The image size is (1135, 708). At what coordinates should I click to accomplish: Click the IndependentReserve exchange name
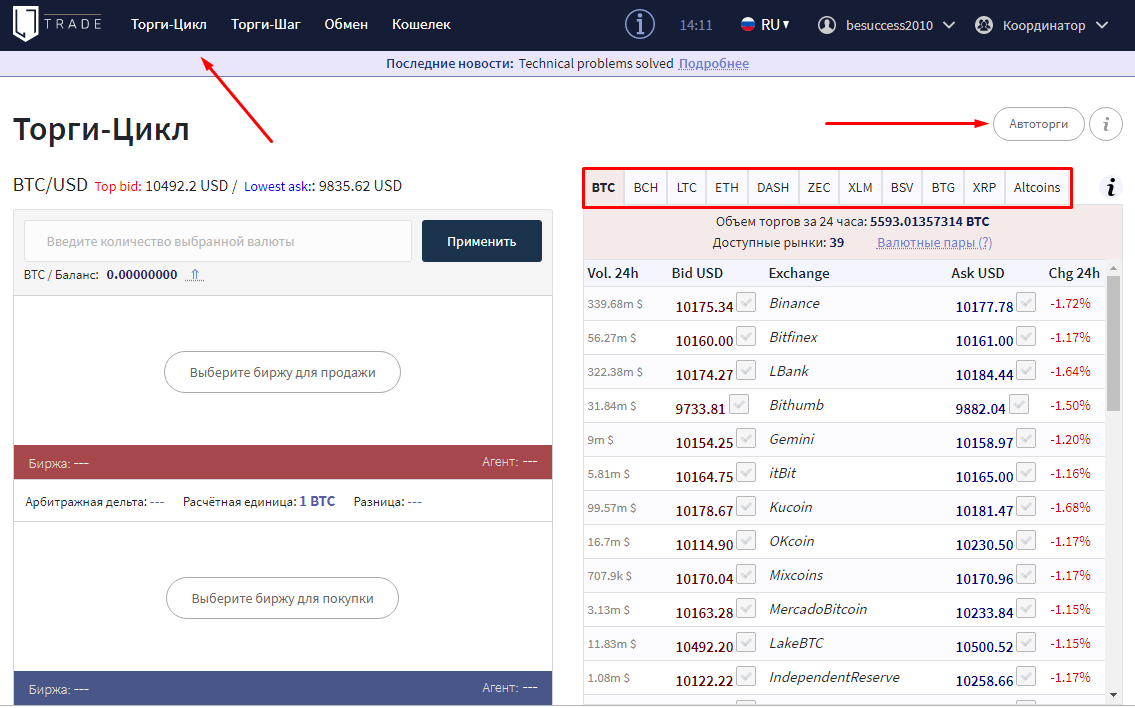[x=834, y=677]
